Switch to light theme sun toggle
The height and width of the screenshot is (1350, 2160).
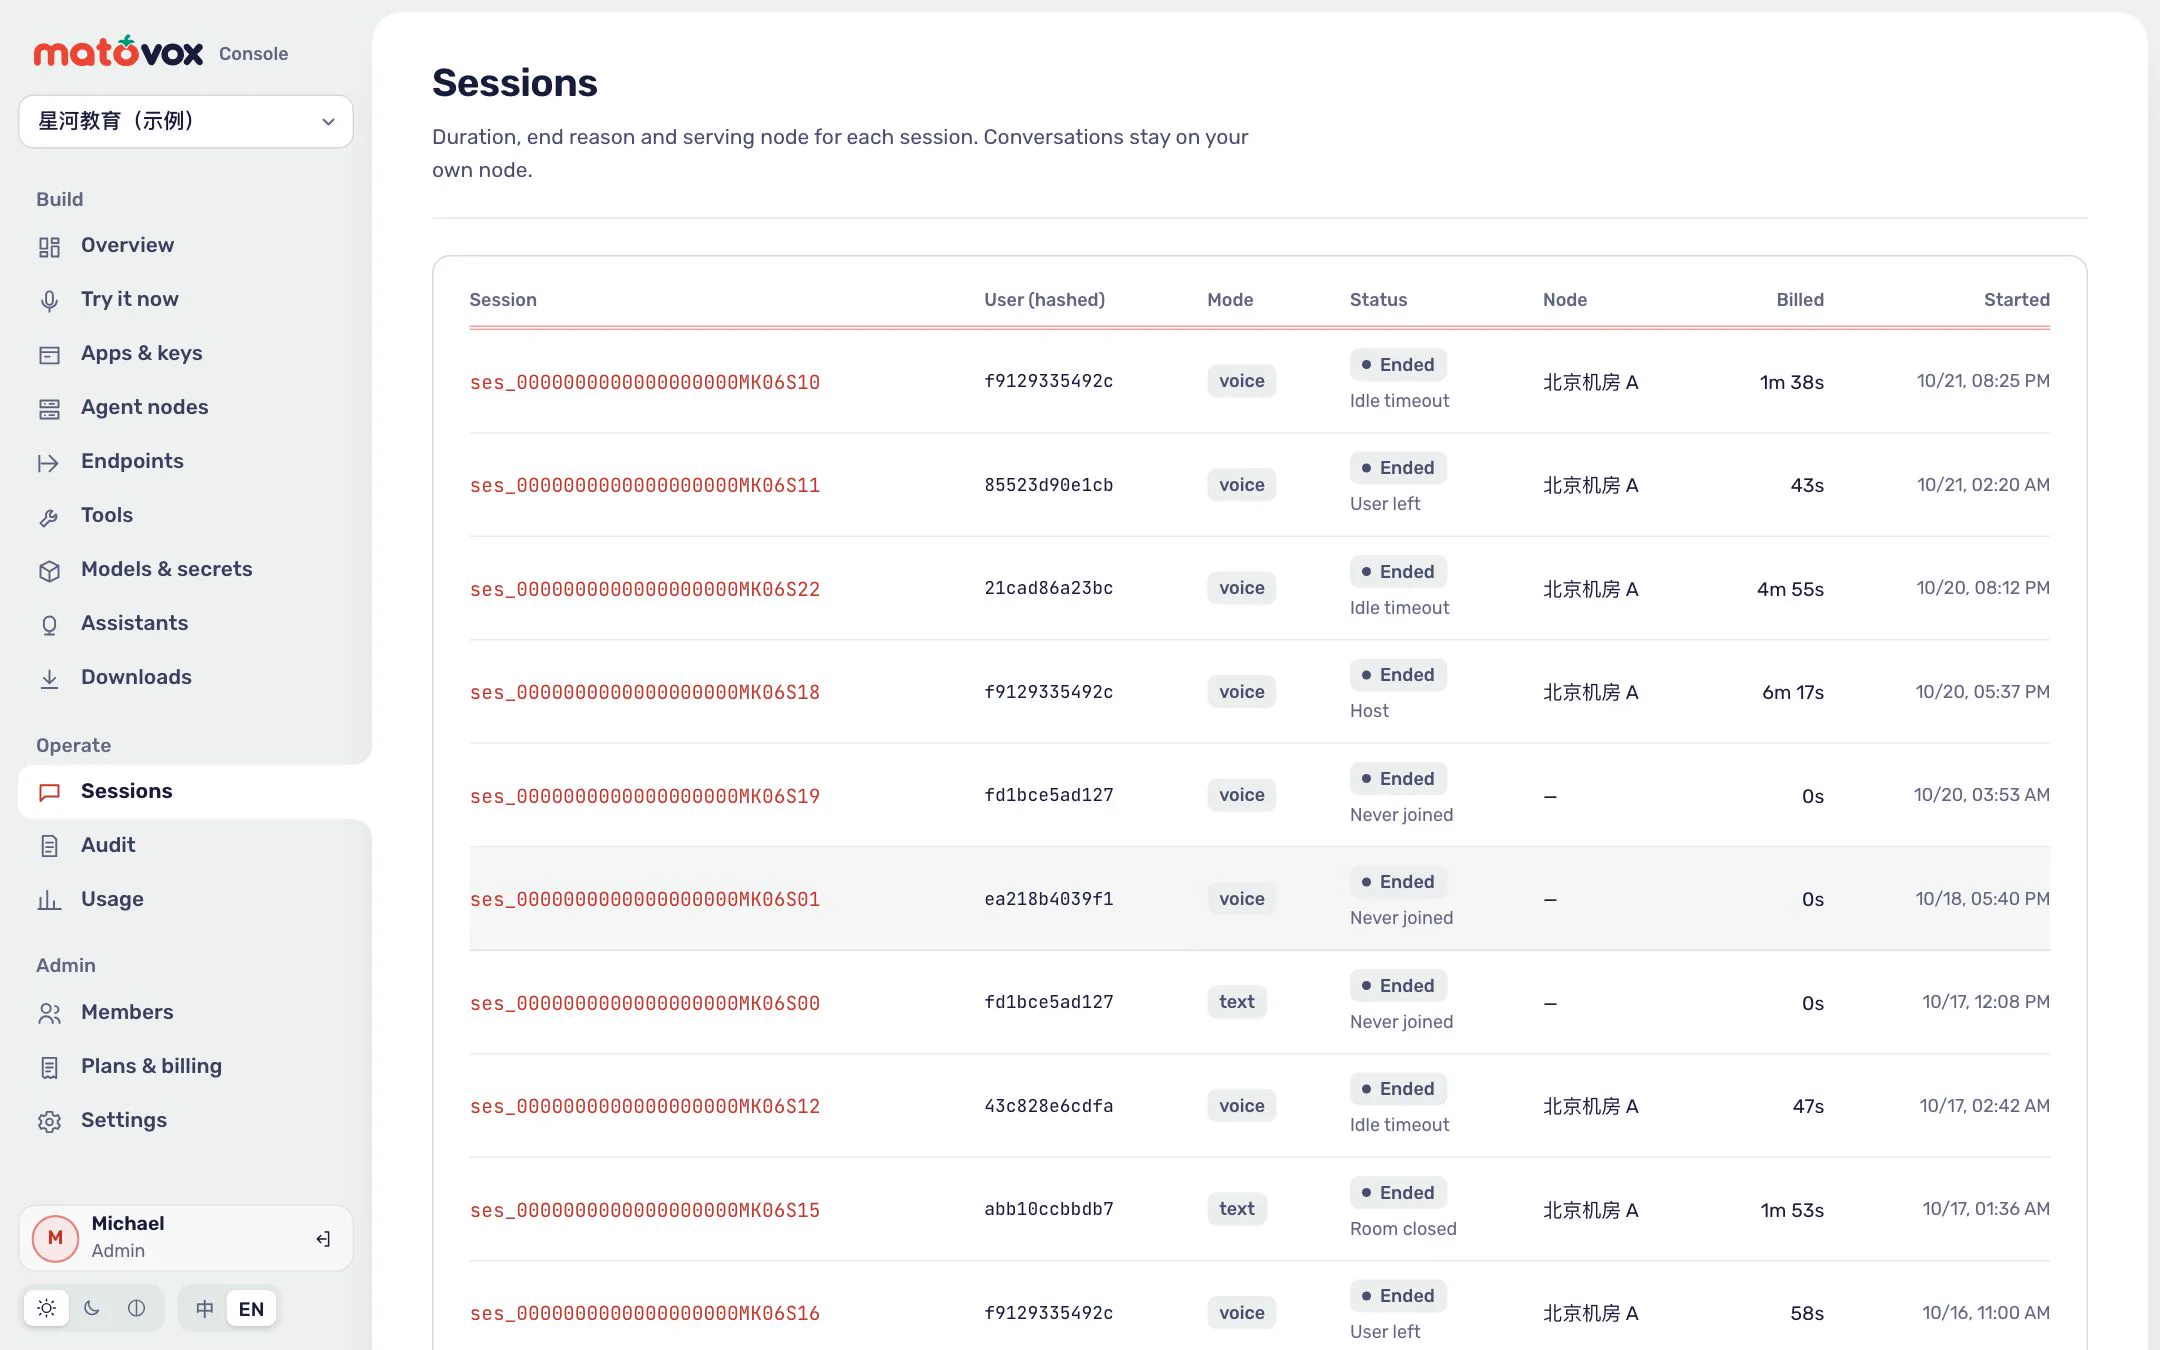46,1308
